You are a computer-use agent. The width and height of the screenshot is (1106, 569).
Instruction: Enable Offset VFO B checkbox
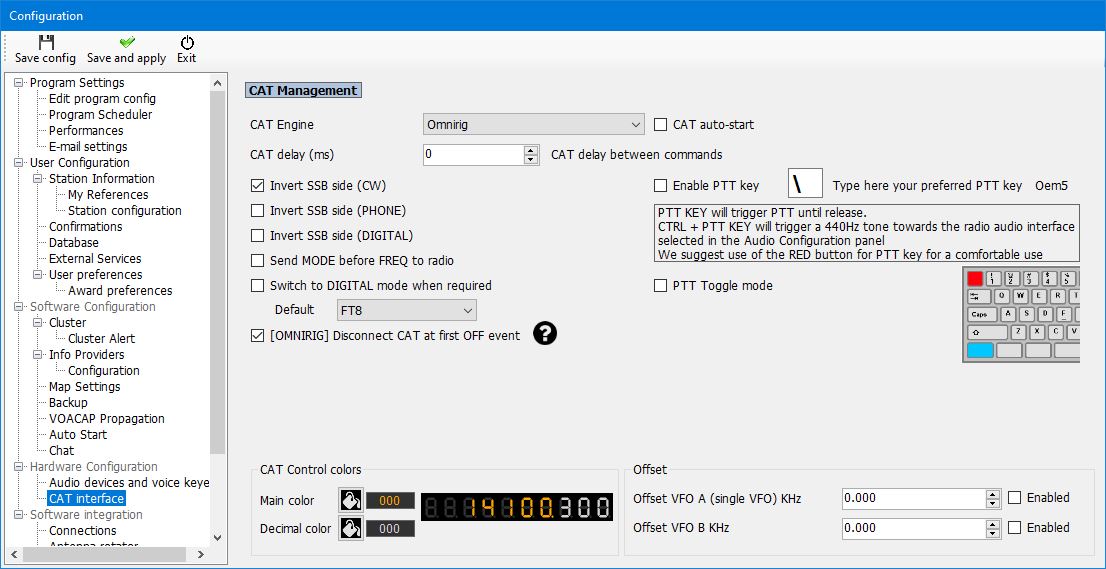[x=1014, y=527]
